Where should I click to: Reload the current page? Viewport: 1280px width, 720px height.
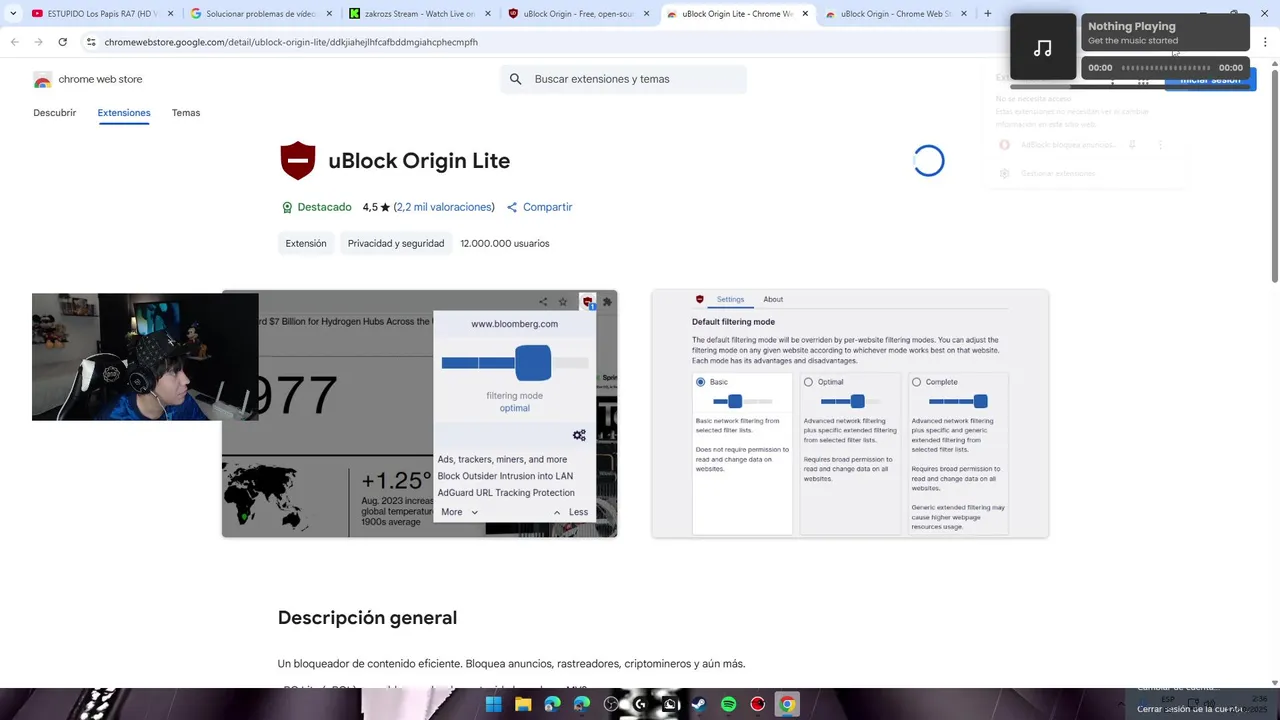pos(63,42)
